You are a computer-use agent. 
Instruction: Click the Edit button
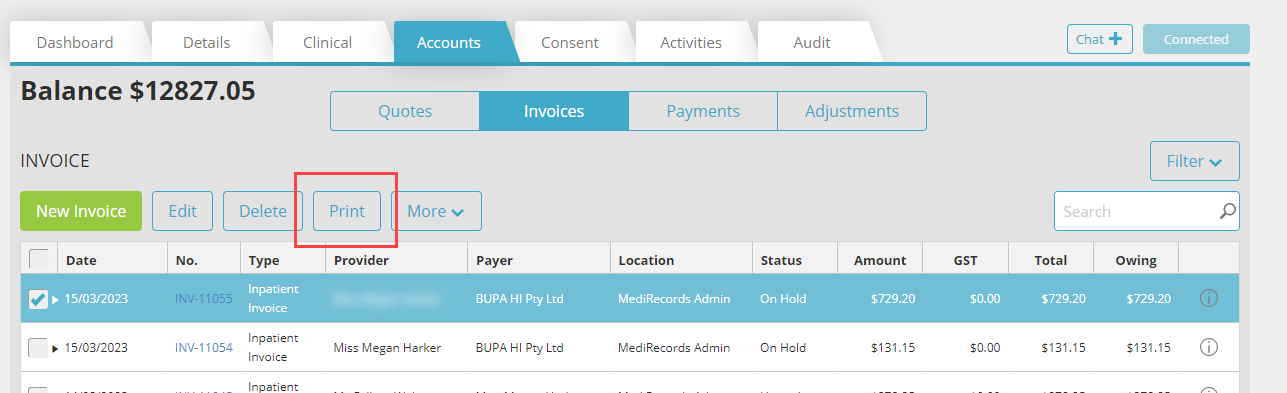(x=183, y=211)
